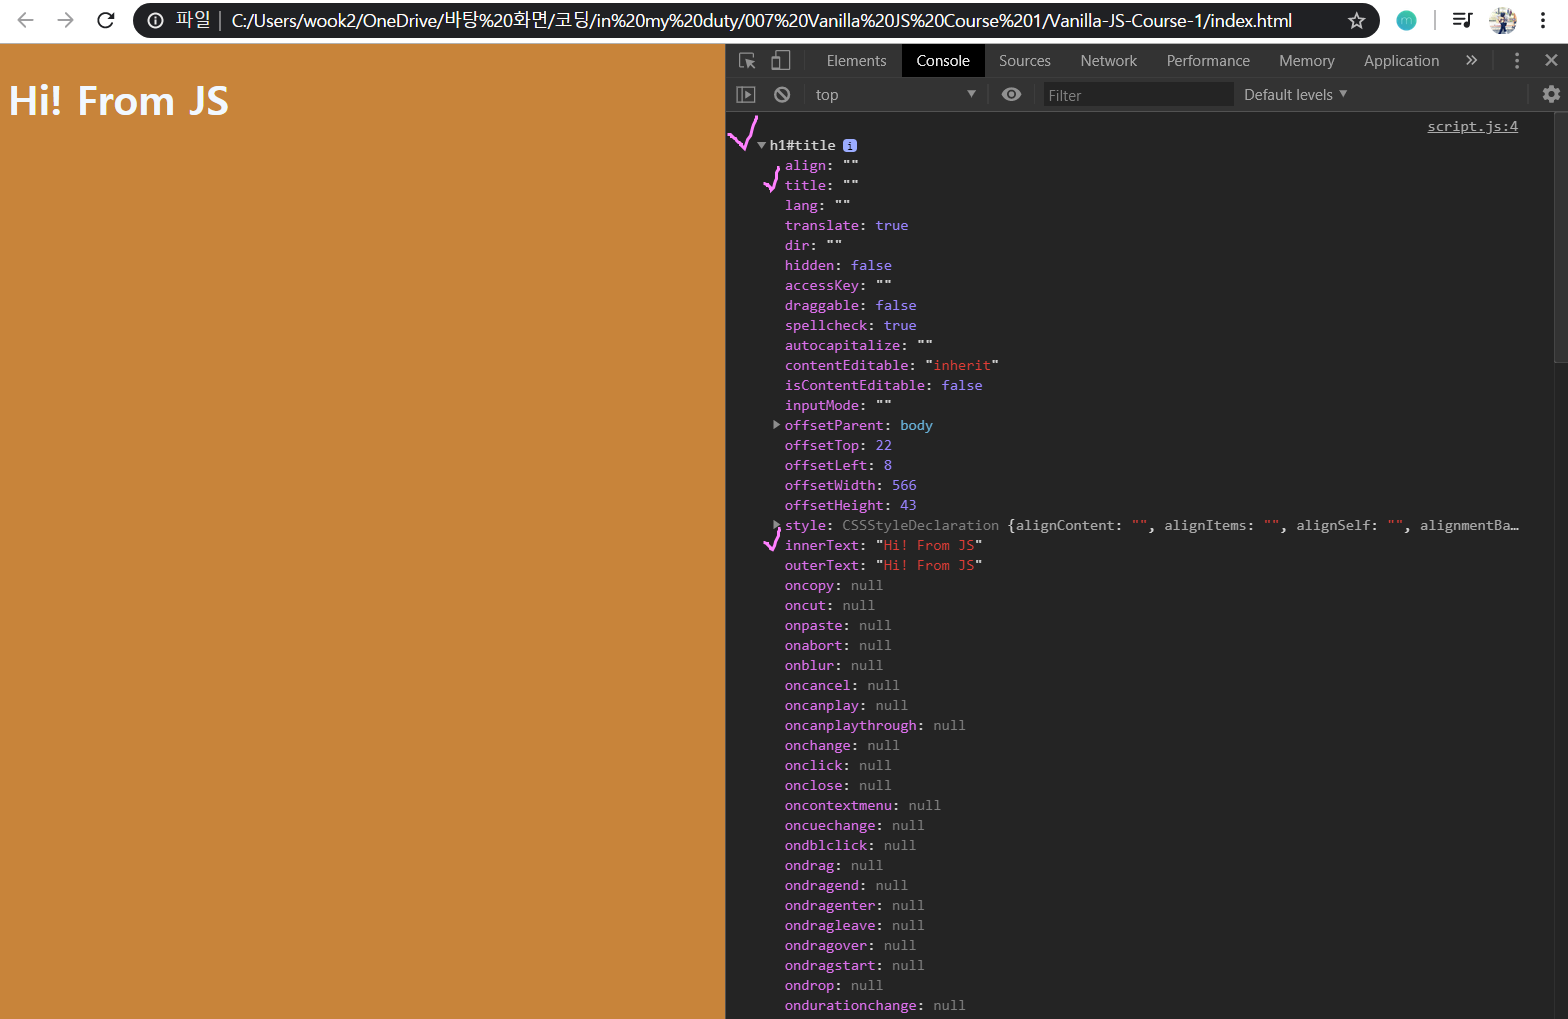
Task: Select the outerText property row
Action: pyautogui.click(x=883, y=565)
